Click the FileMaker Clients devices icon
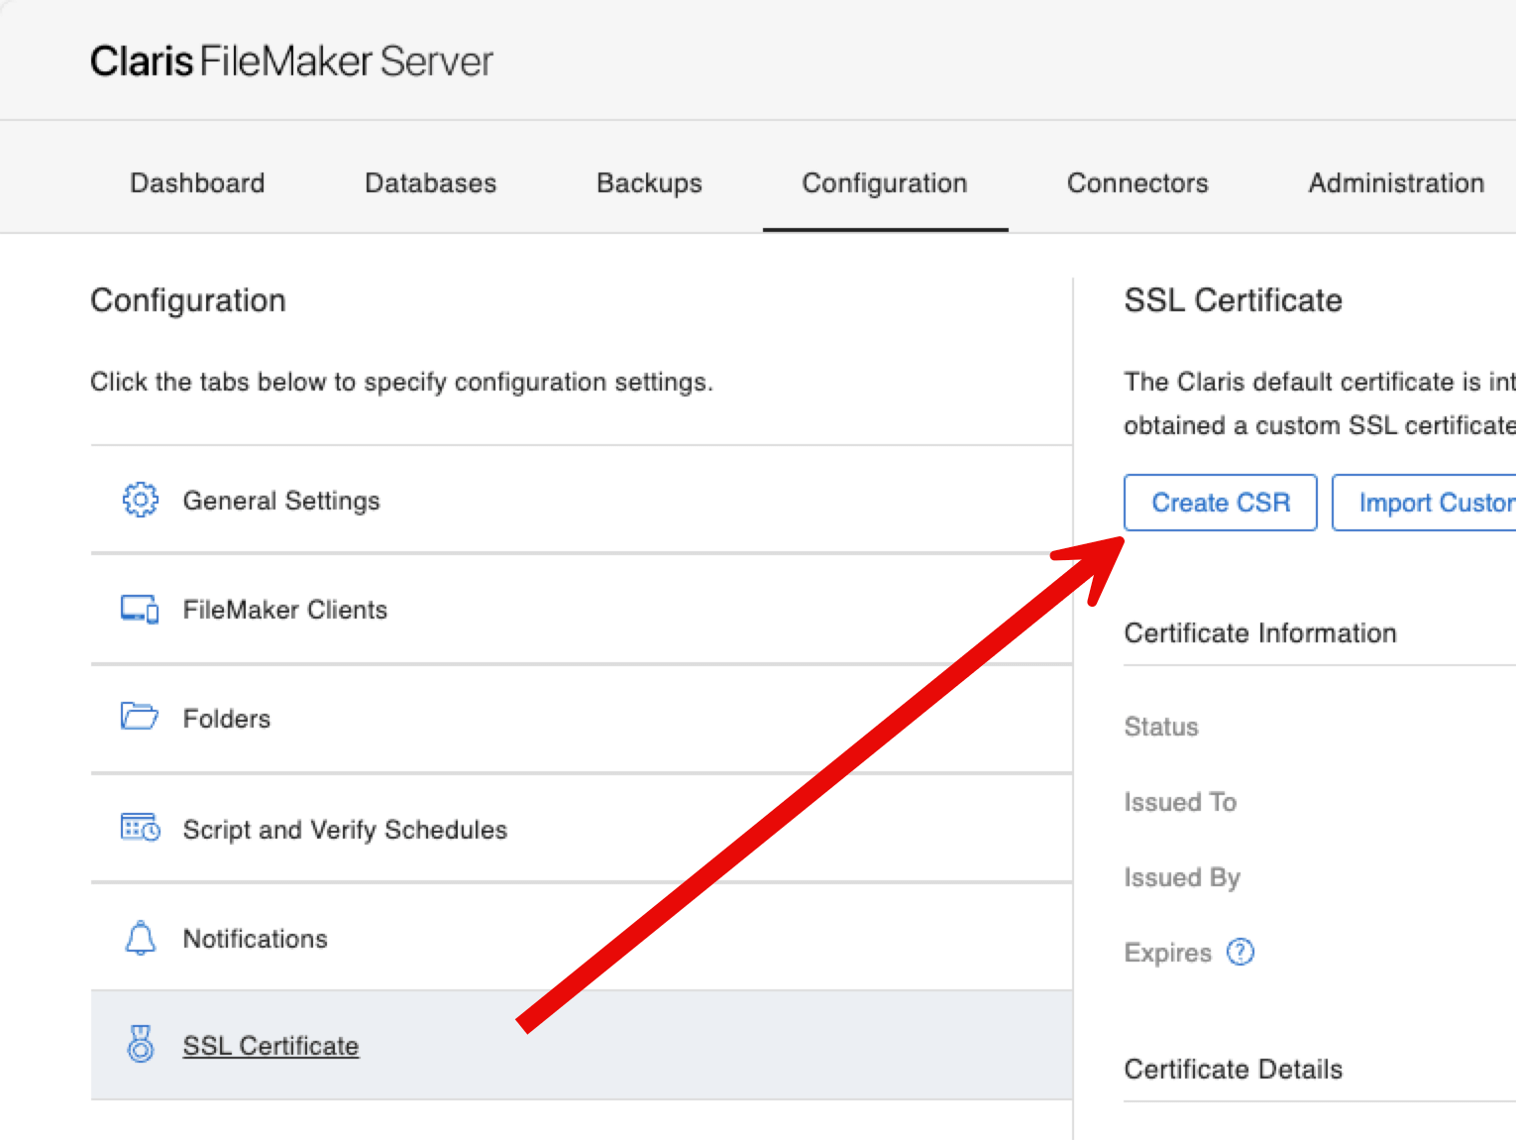This screenshot has height=1140, width=1516. tap(140, 609)
